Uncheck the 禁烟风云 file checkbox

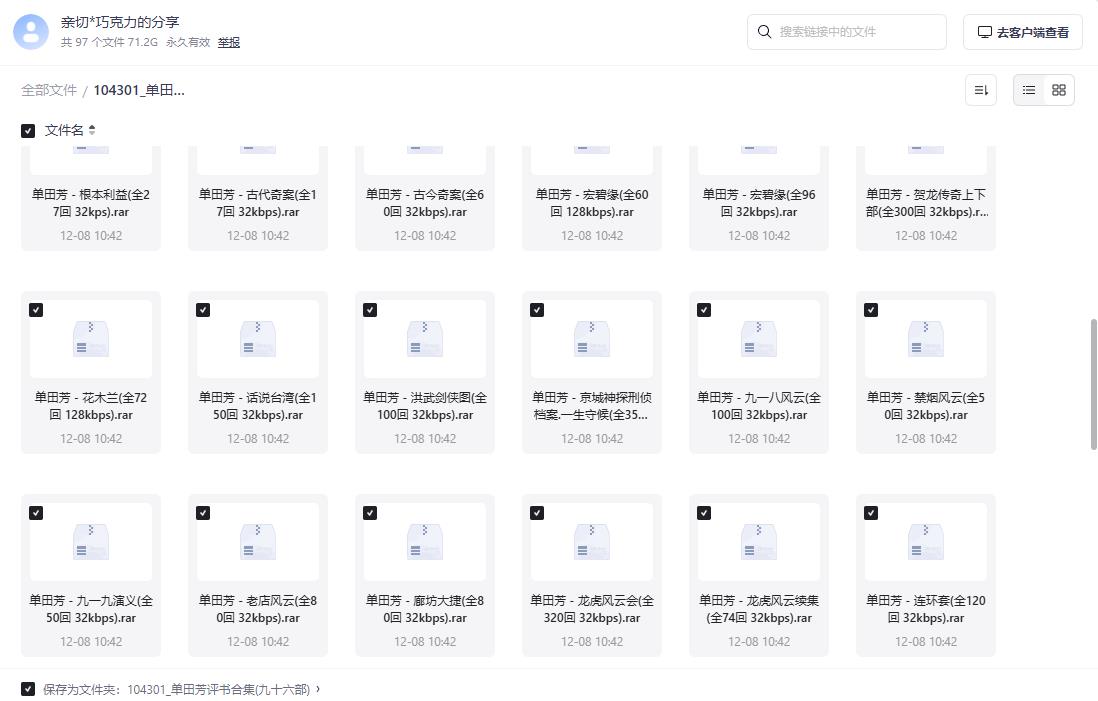tap(871, 310)
